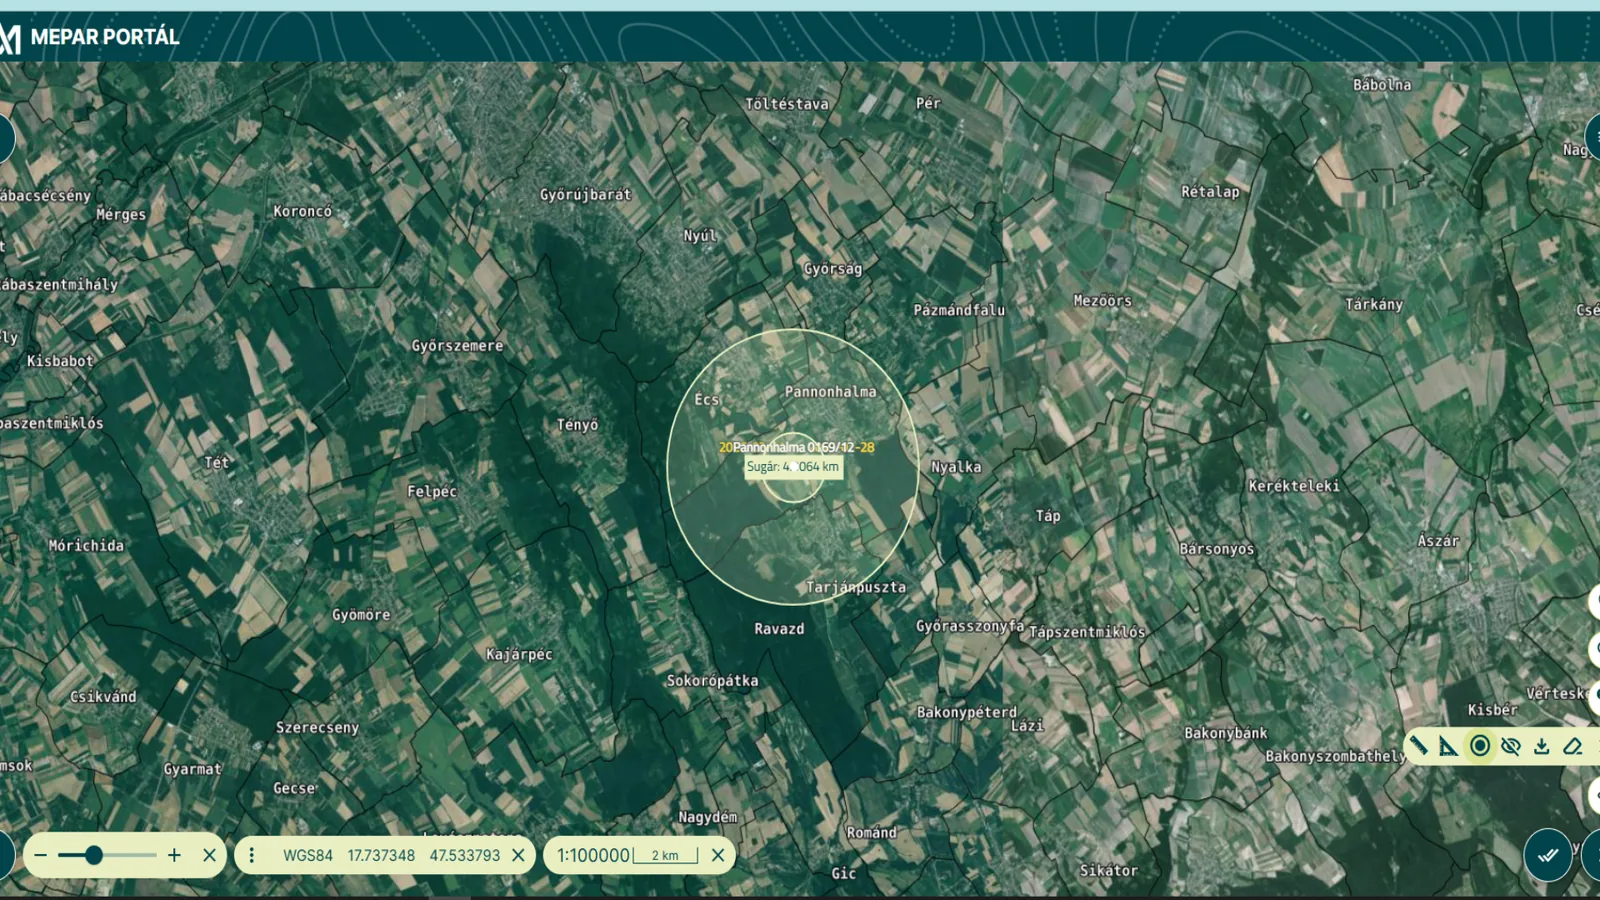Click the Mórichida map label
Image resolution: width=1600 pixels, height=900 pixels.
click(x=87, y=546)
